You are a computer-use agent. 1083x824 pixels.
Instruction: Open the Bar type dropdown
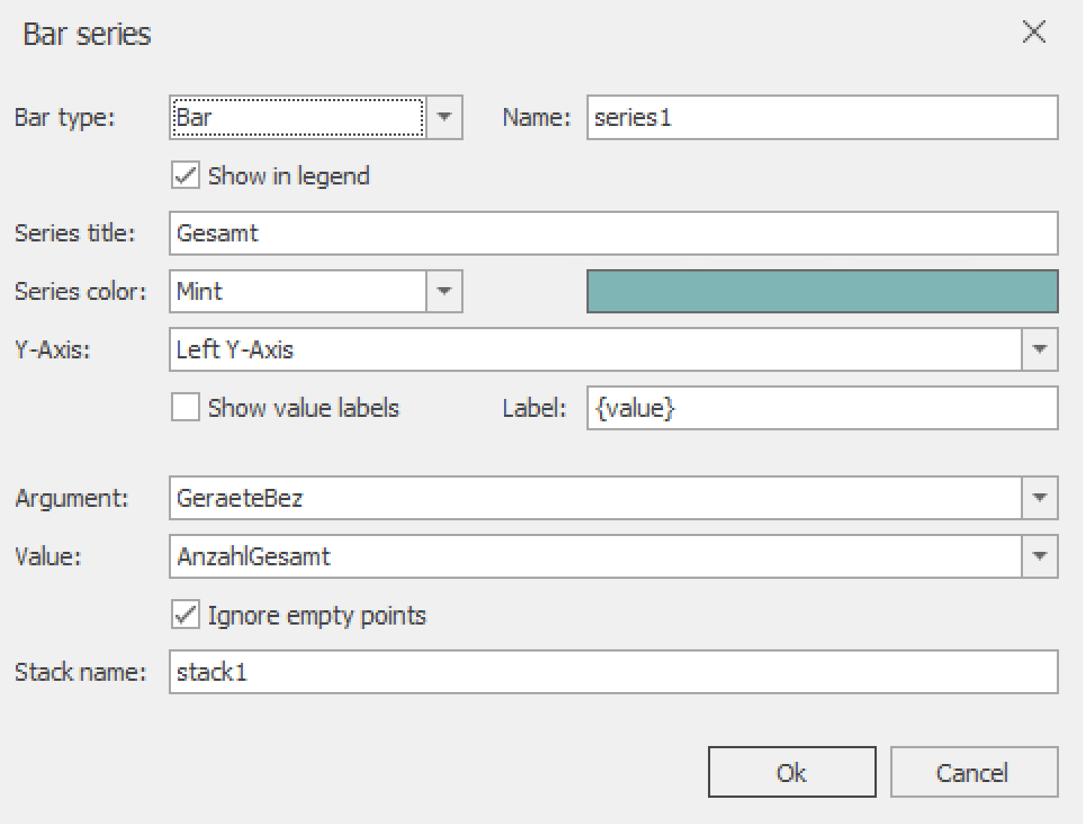[444, 117]
